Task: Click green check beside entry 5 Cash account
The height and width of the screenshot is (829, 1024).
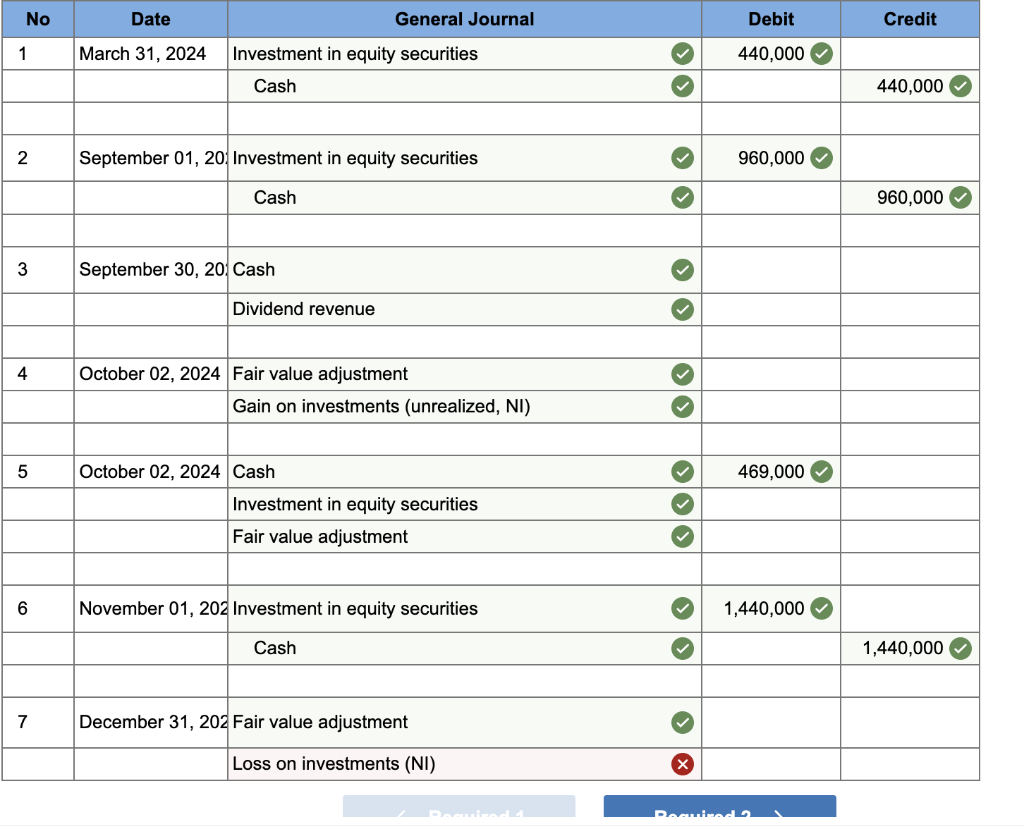Action: 682,472
